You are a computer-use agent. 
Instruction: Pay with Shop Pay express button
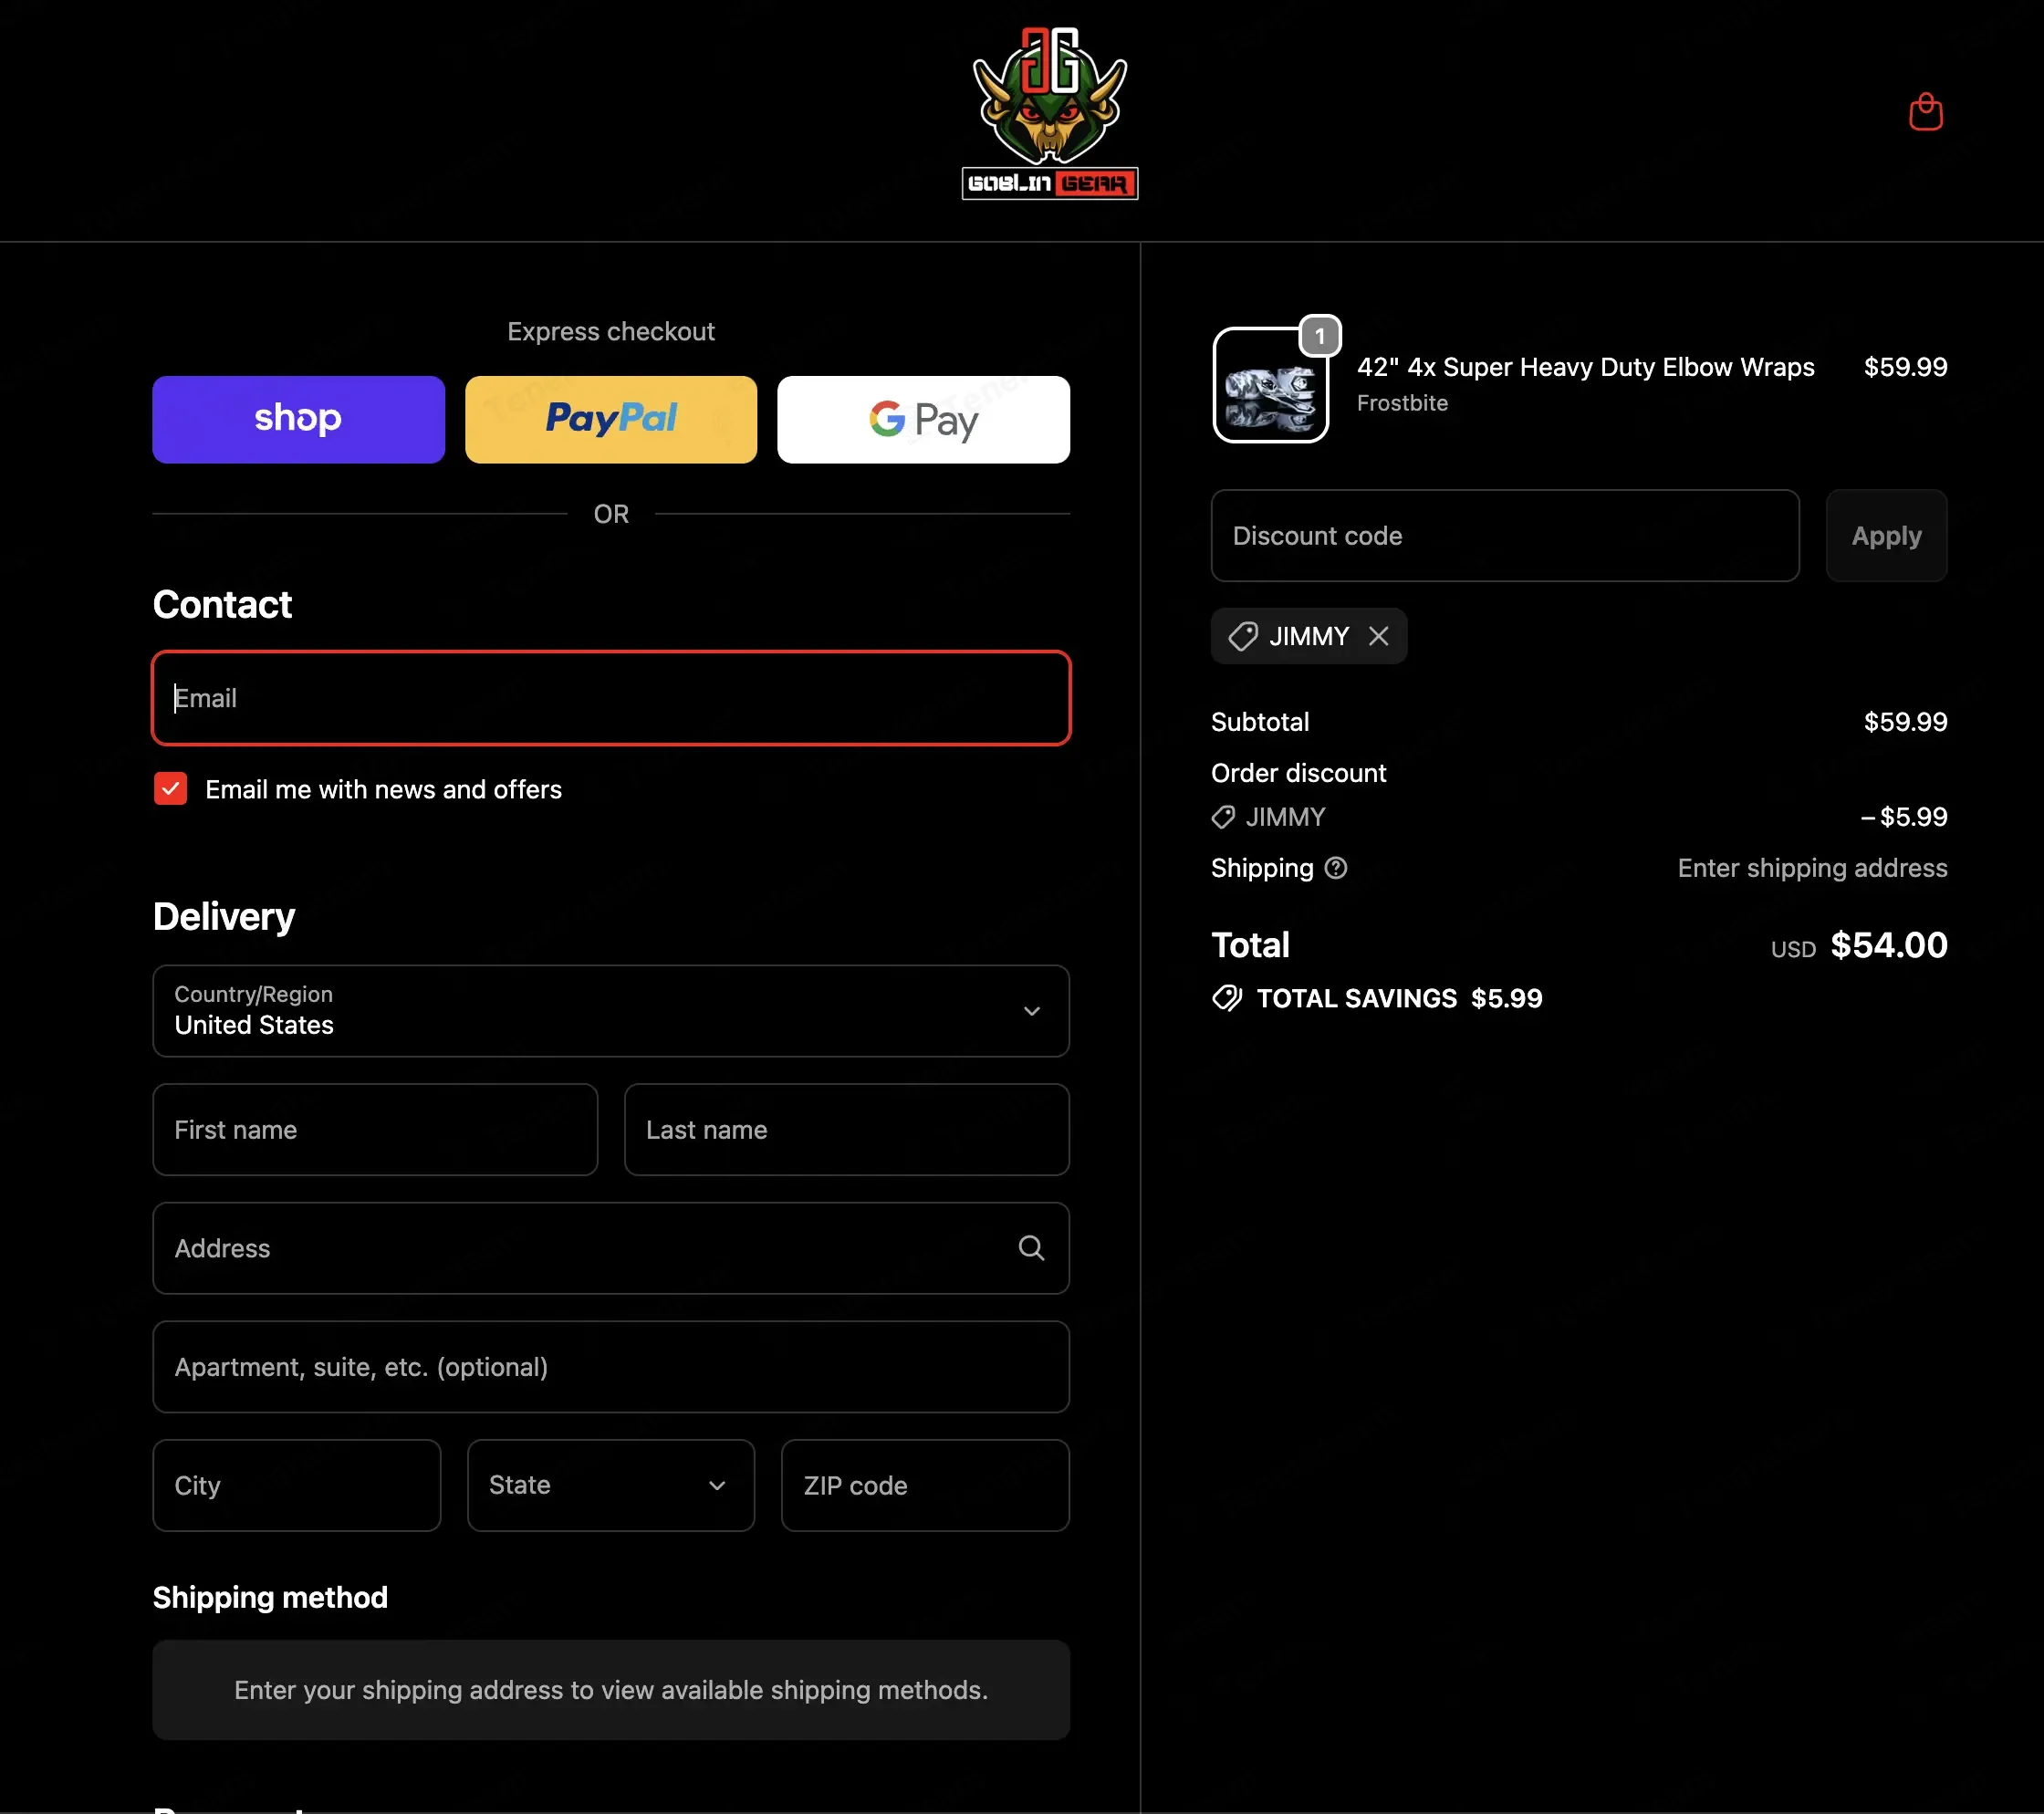298,419
